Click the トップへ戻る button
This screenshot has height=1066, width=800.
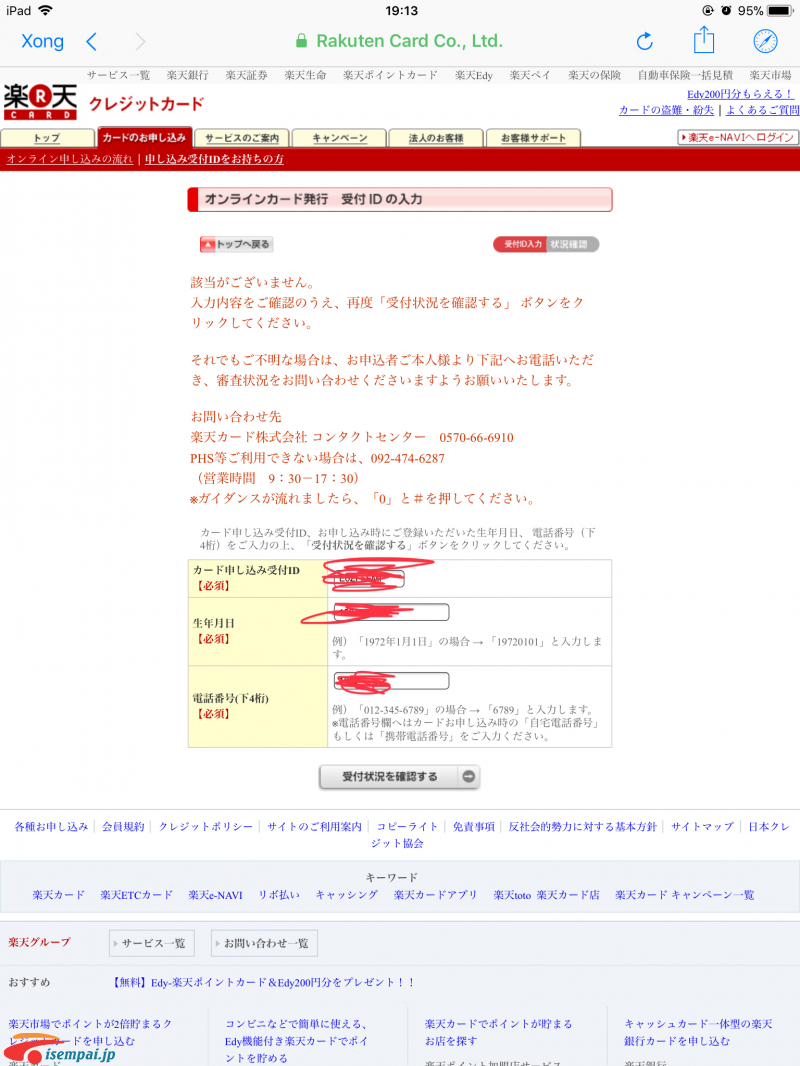pos(237,245)
